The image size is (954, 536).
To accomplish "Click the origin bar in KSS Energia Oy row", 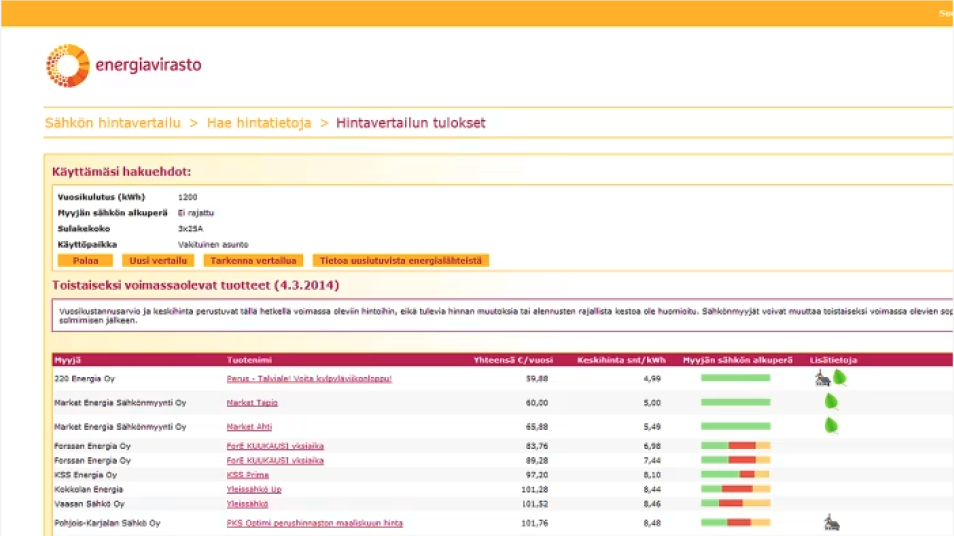I will [x=736, y=475].
